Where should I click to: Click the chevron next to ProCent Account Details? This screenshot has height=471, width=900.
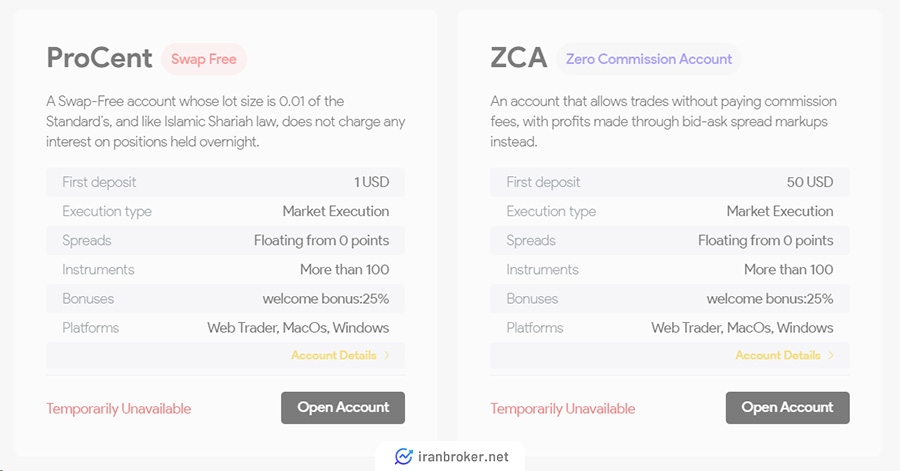pyautogui.click(x=387, y=356)
